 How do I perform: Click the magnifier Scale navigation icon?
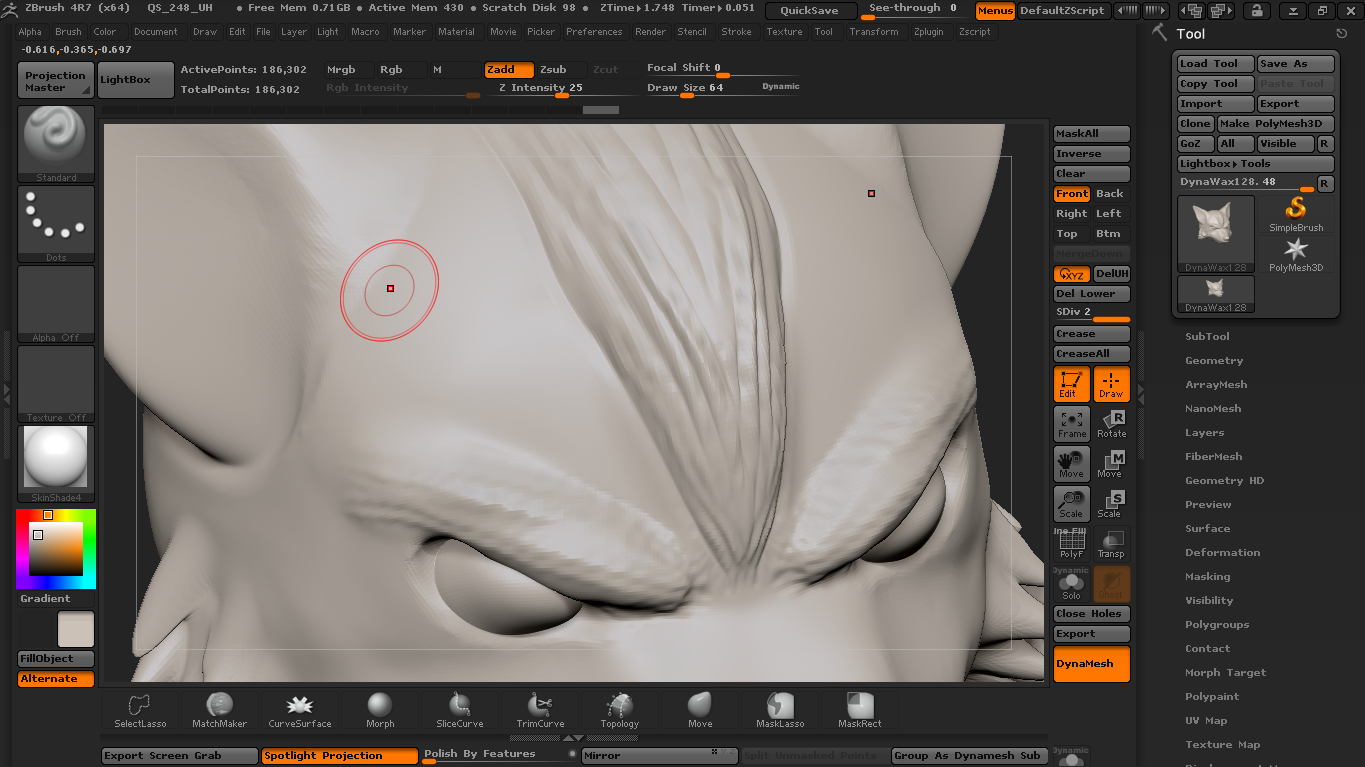[1072, 504]
